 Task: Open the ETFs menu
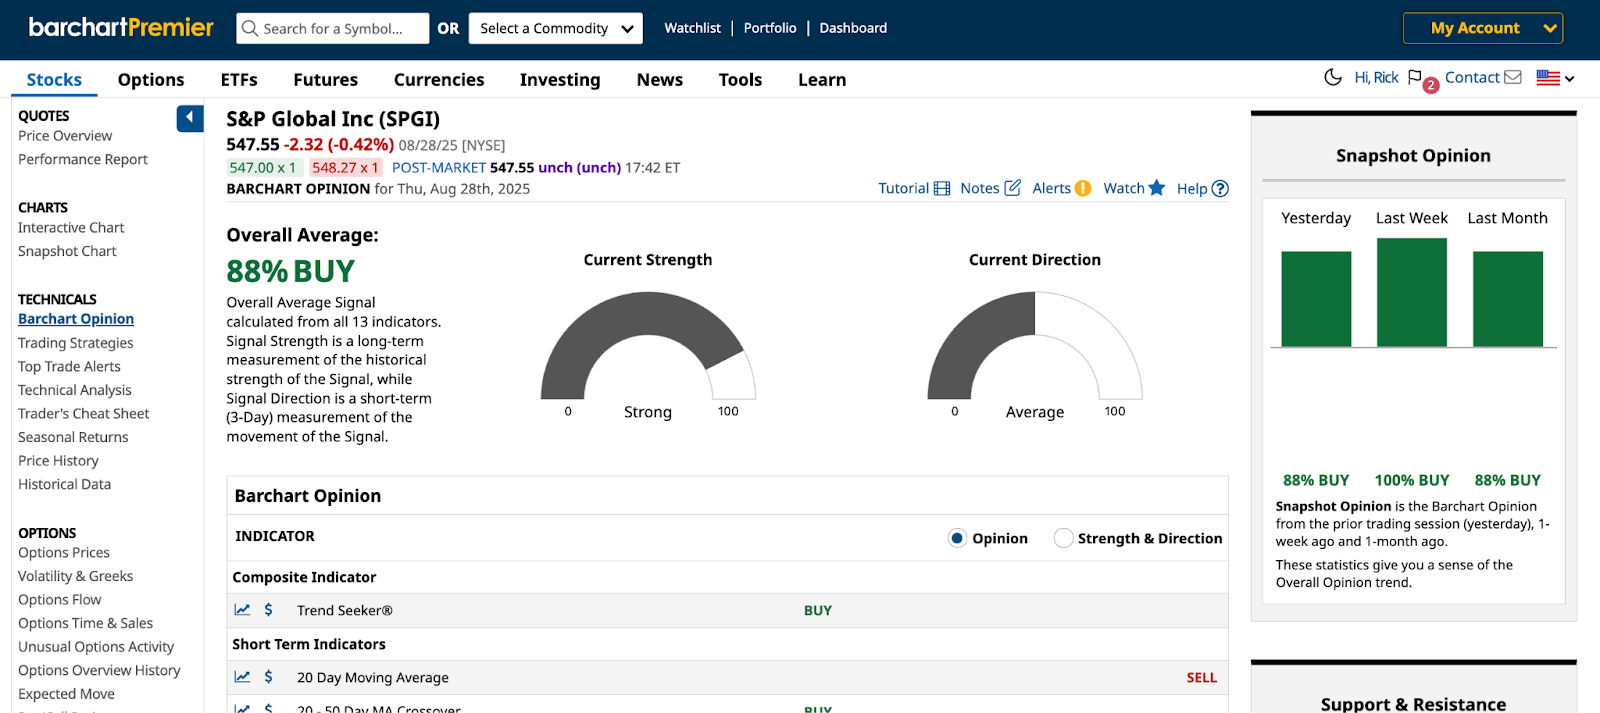point(239,79)
